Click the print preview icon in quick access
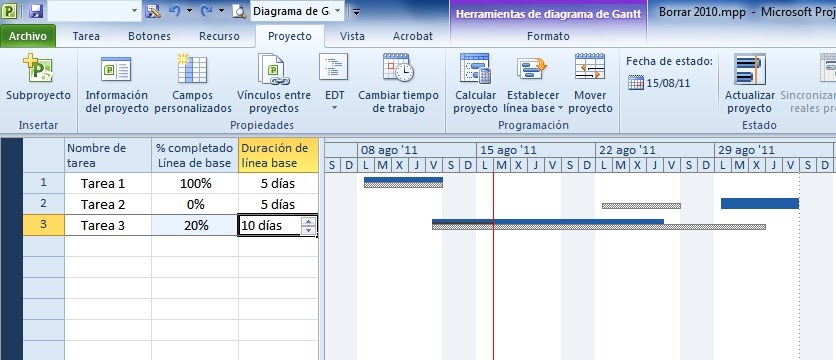The image size is (836, 360). (239, 11)
